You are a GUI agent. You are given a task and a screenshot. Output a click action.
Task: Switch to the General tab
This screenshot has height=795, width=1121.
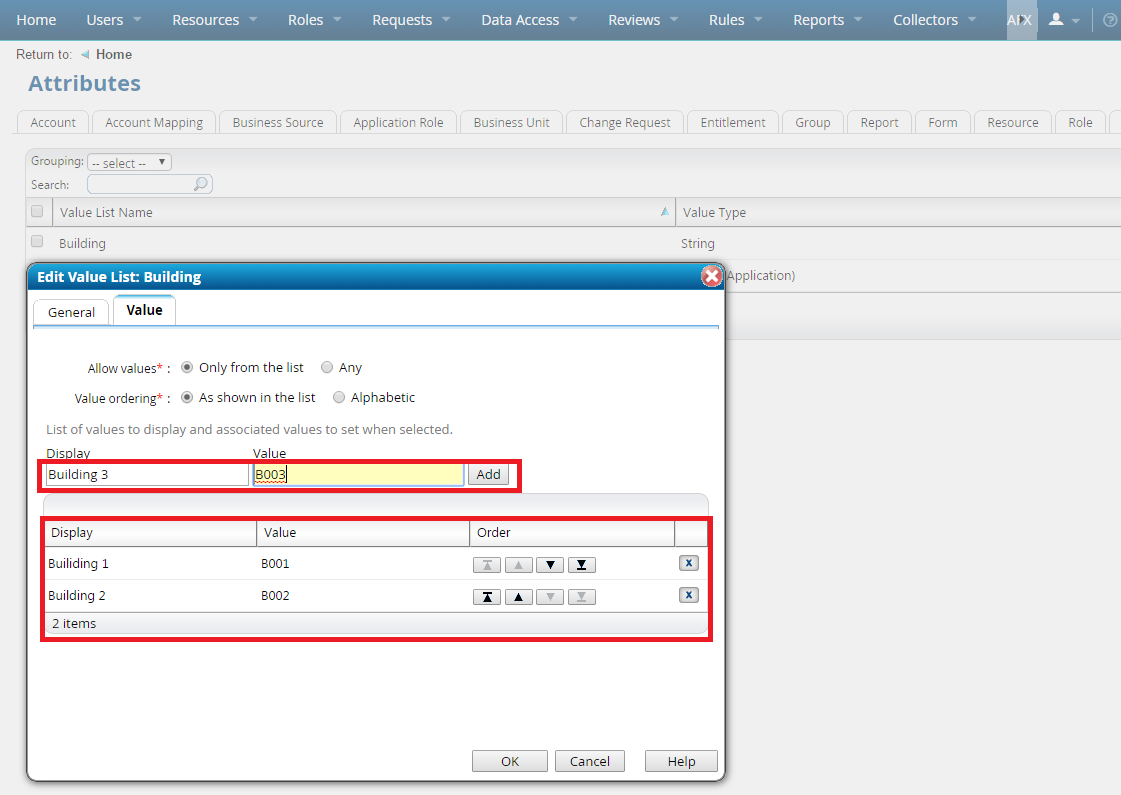pyautogui.click(x=71, y=312)
